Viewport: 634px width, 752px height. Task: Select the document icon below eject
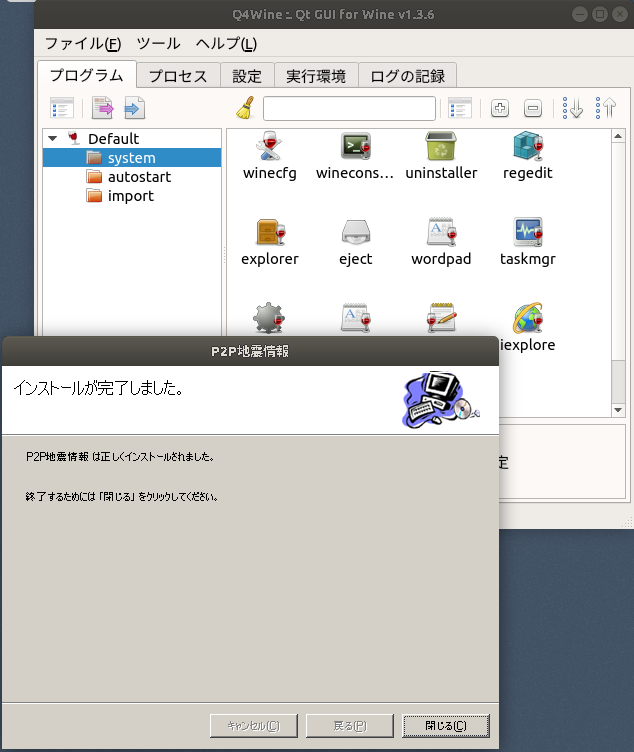[356, 317]
